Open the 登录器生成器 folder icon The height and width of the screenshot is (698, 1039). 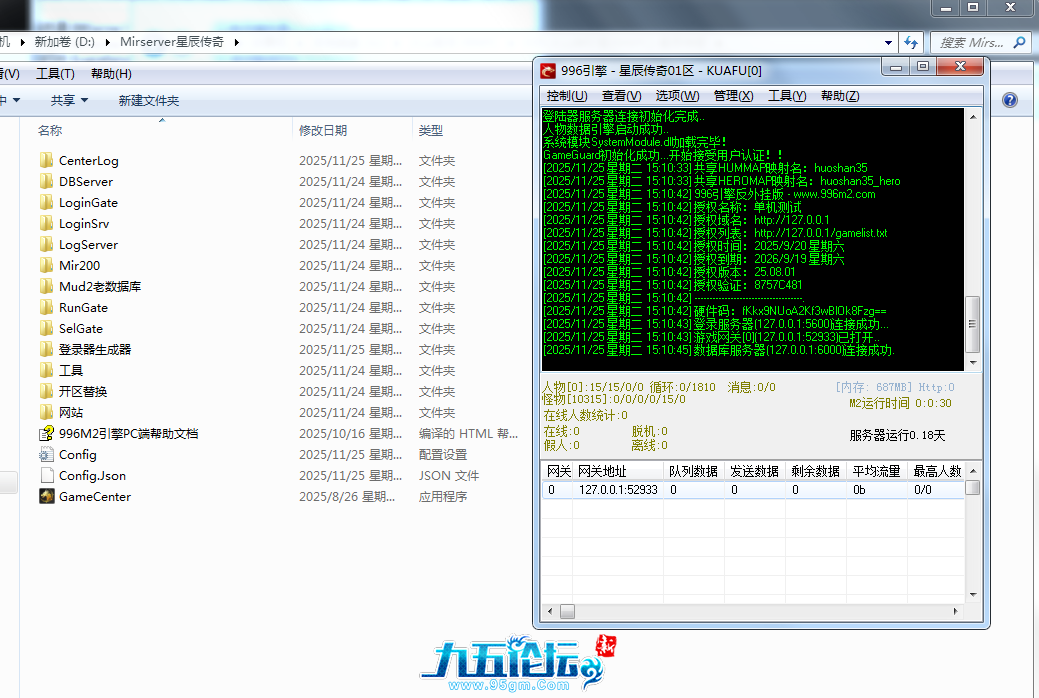[46, 350]
